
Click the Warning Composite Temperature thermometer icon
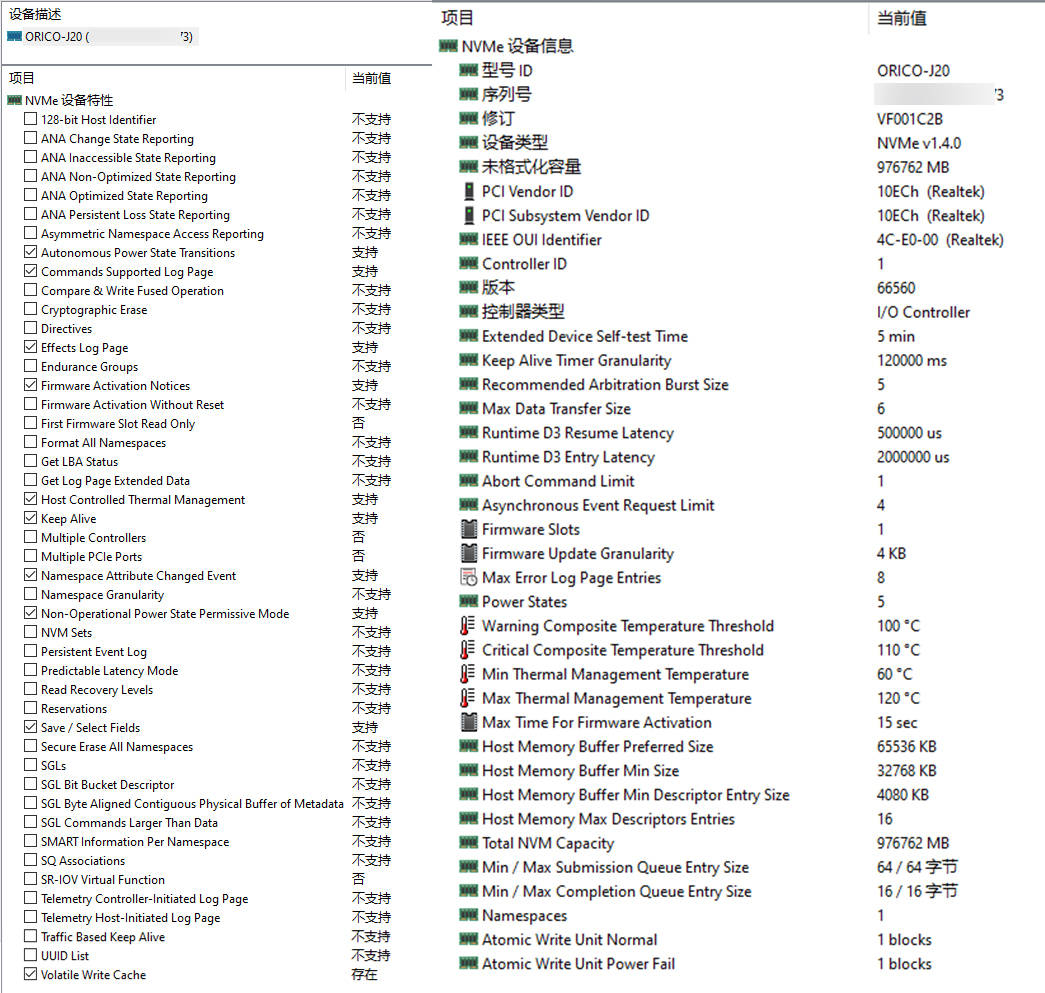[468, 626]
